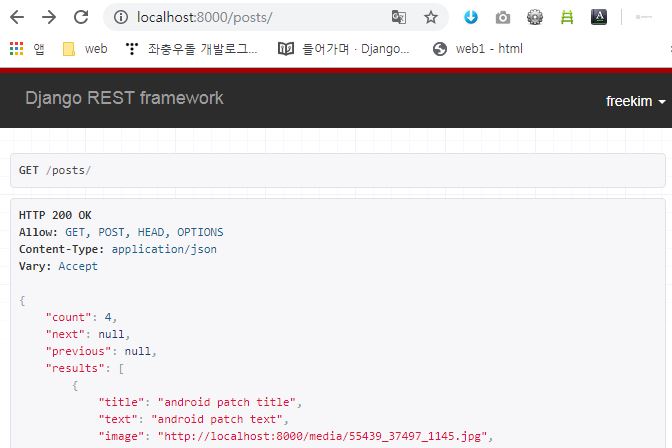This screenshot has width=672, height=448.
Task: Click the "android patch title" value
Action: coord(227,402)
